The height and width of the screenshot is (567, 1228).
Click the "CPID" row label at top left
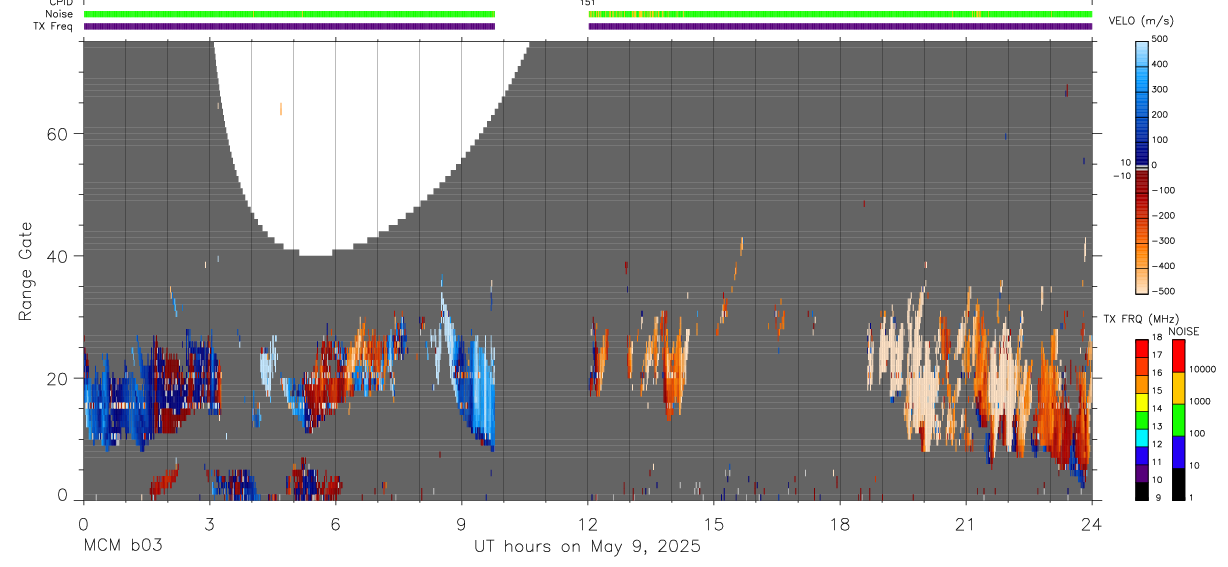pos(61,4)
